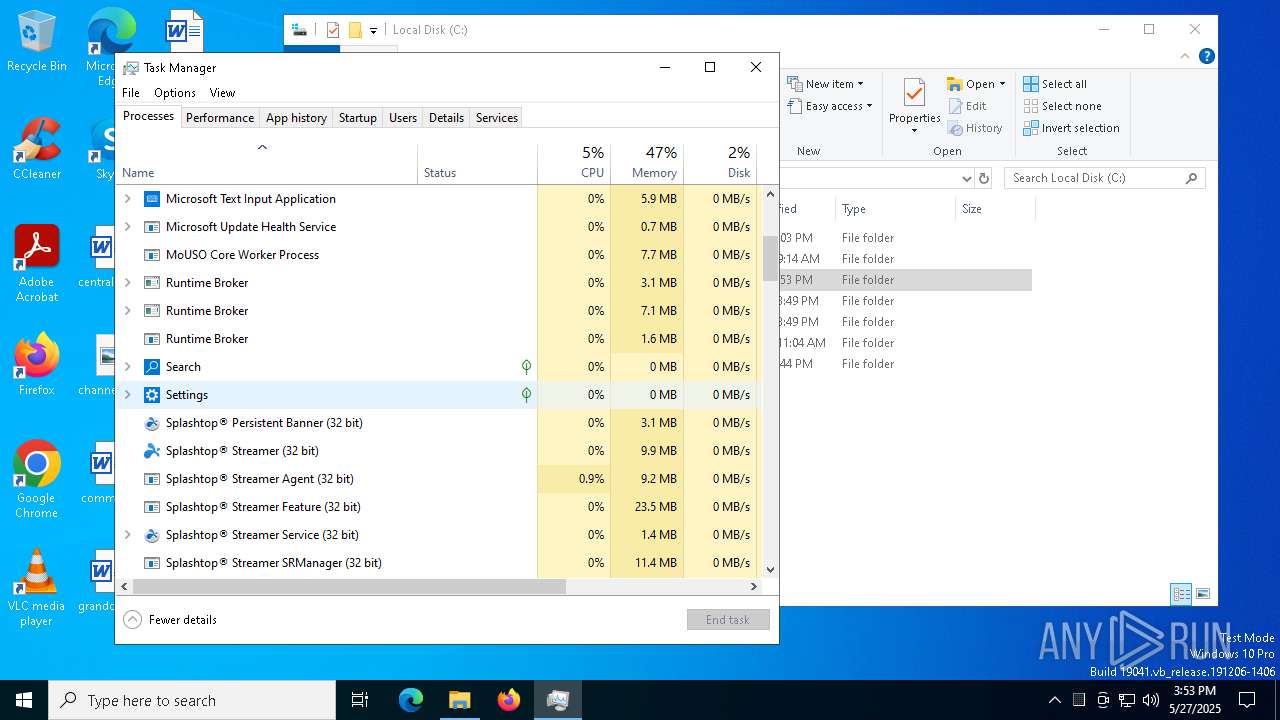Select Splashtop Streamer SRManager (32 bit) row
The height and width of the screenshot is (720, 1280).
pos(438,563)
